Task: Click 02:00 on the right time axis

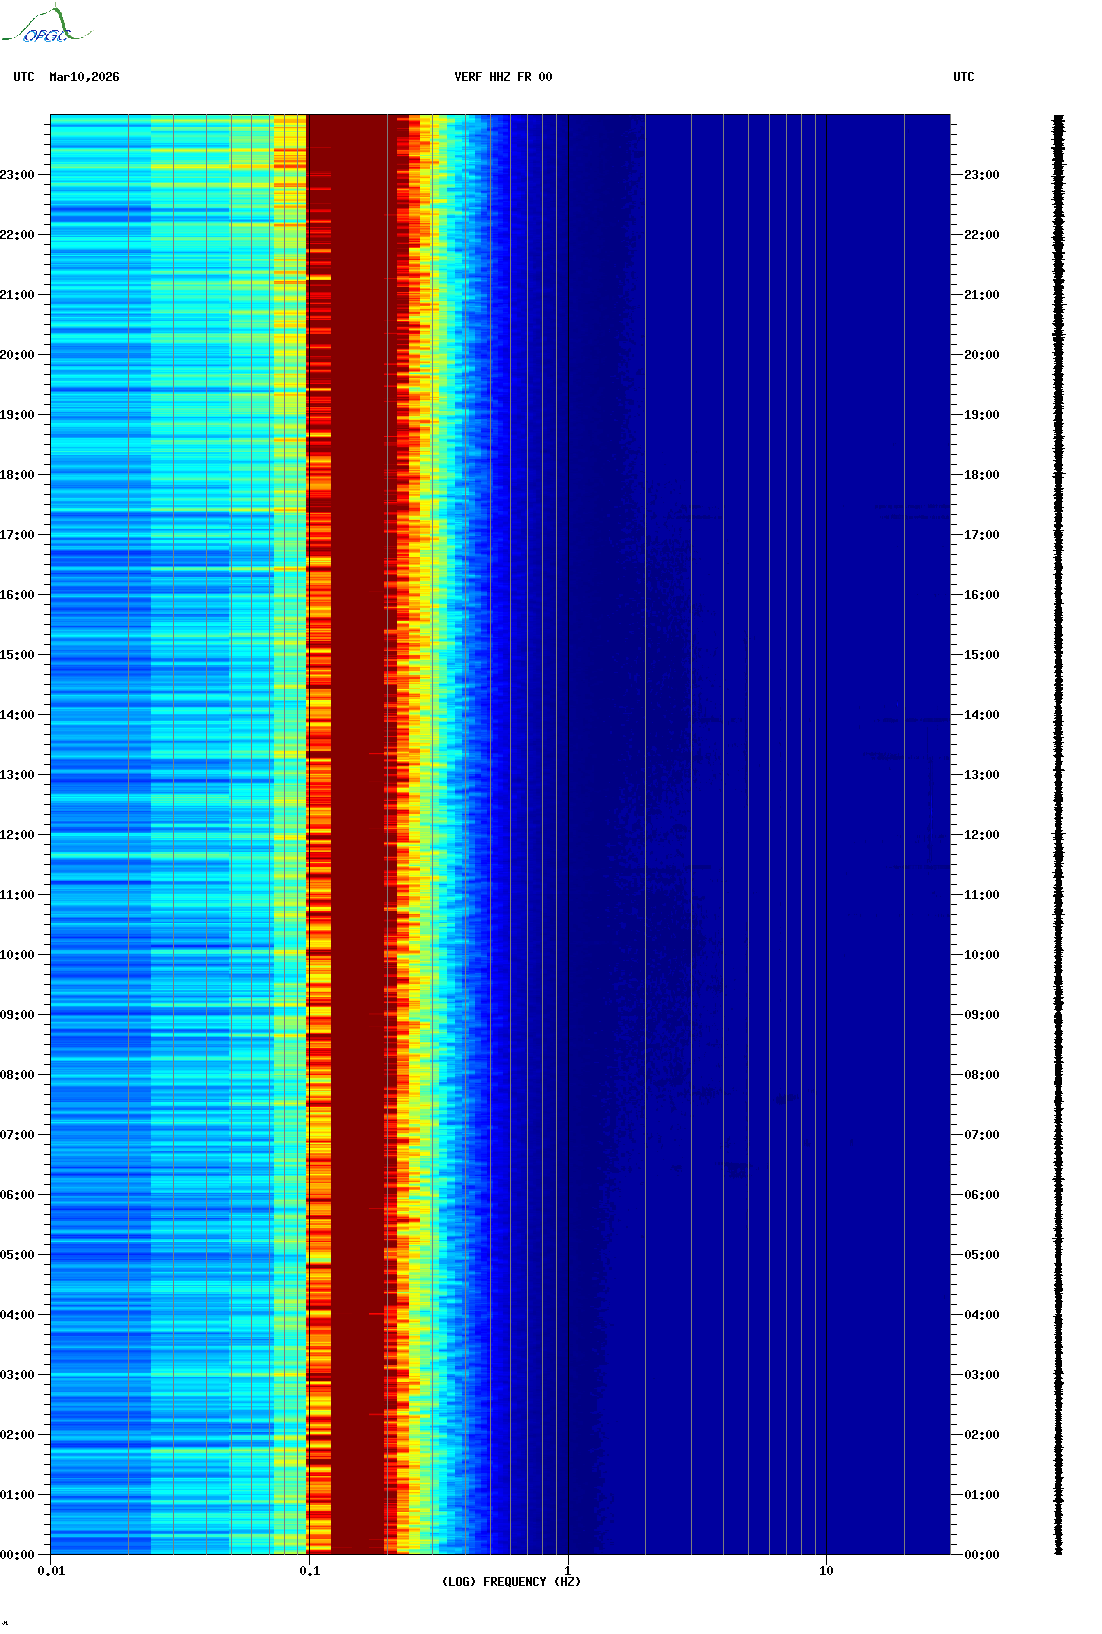Action: (982, 1435)
